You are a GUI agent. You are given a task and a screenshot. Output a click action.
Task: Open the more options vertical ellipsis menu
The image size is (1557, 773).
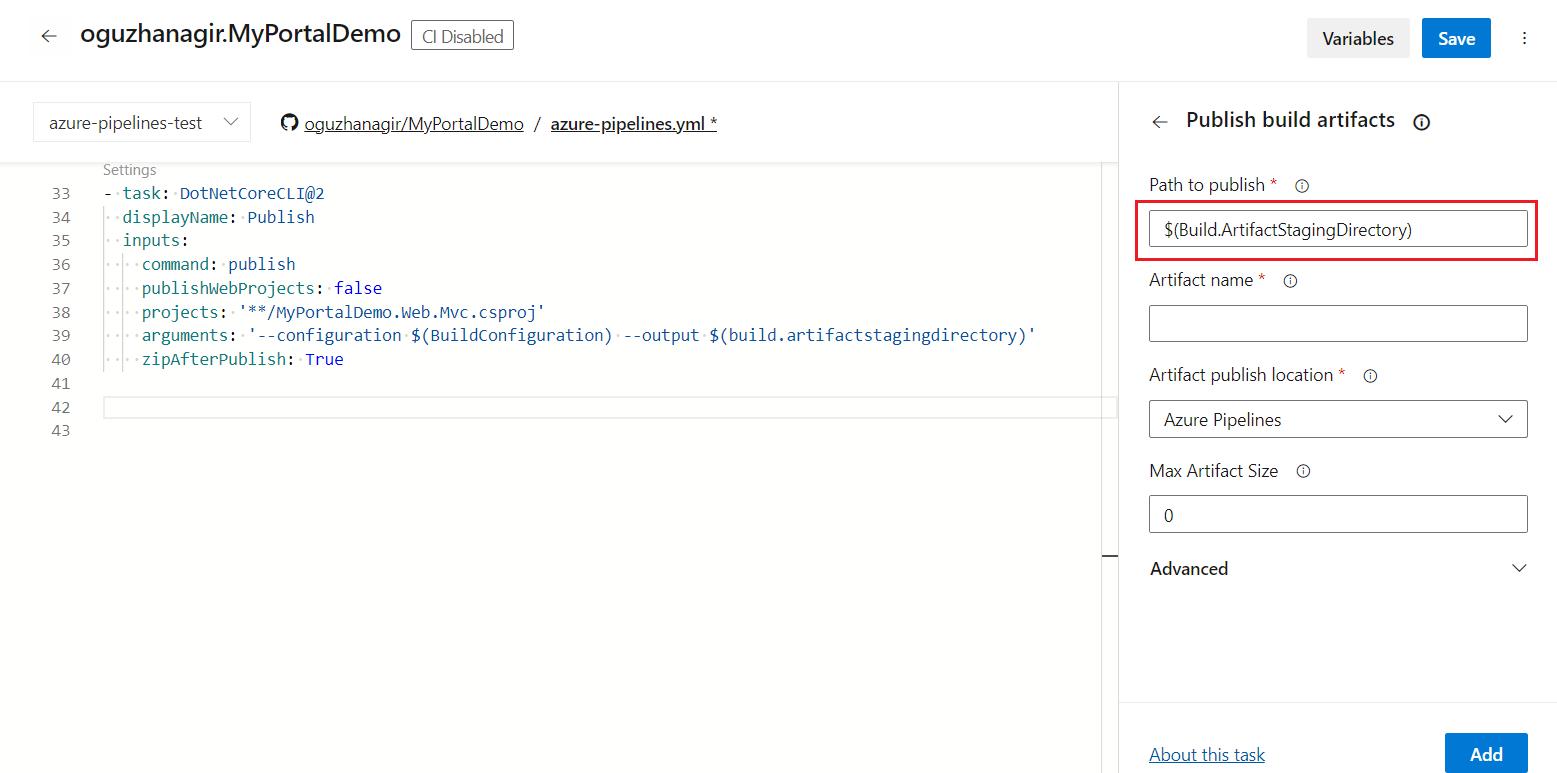(x=1524, y=38)
